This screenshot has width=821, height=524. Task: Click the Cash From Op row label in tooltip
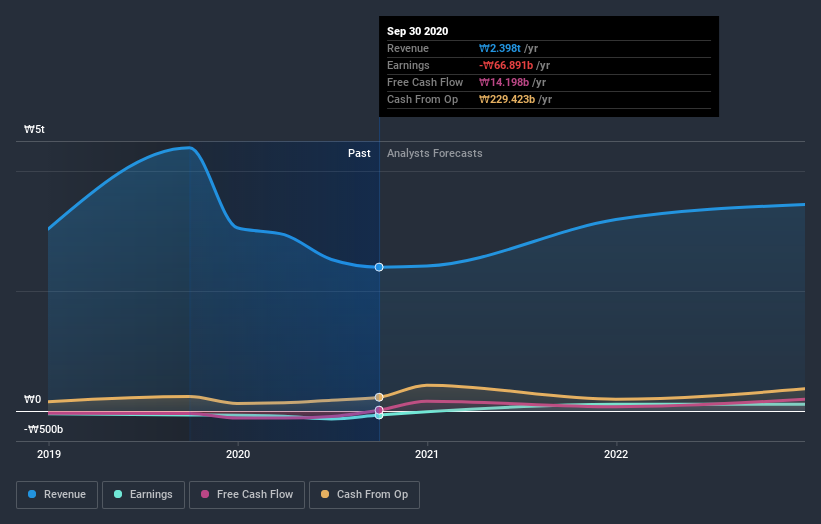tap(422, 99)
